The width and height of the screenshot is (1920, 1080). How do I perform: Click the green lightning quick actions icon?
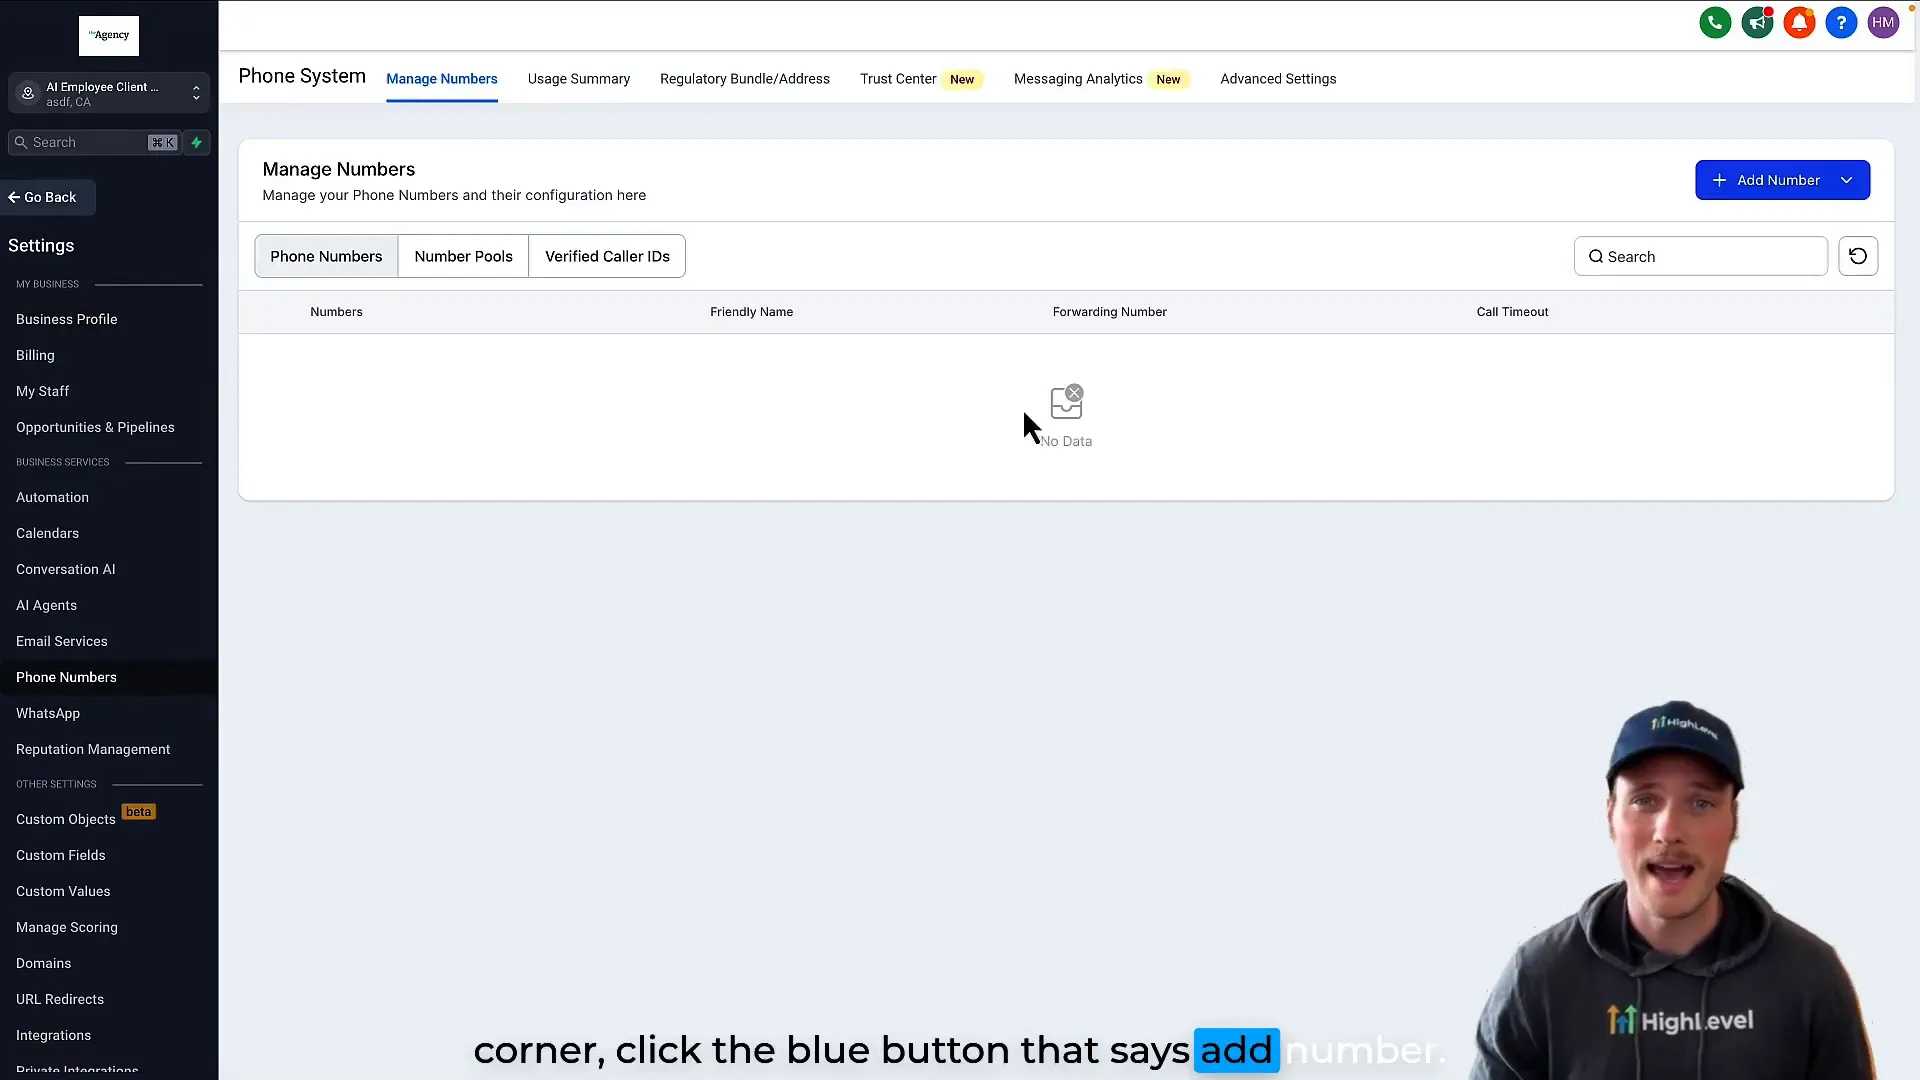[x=197, y=142]
